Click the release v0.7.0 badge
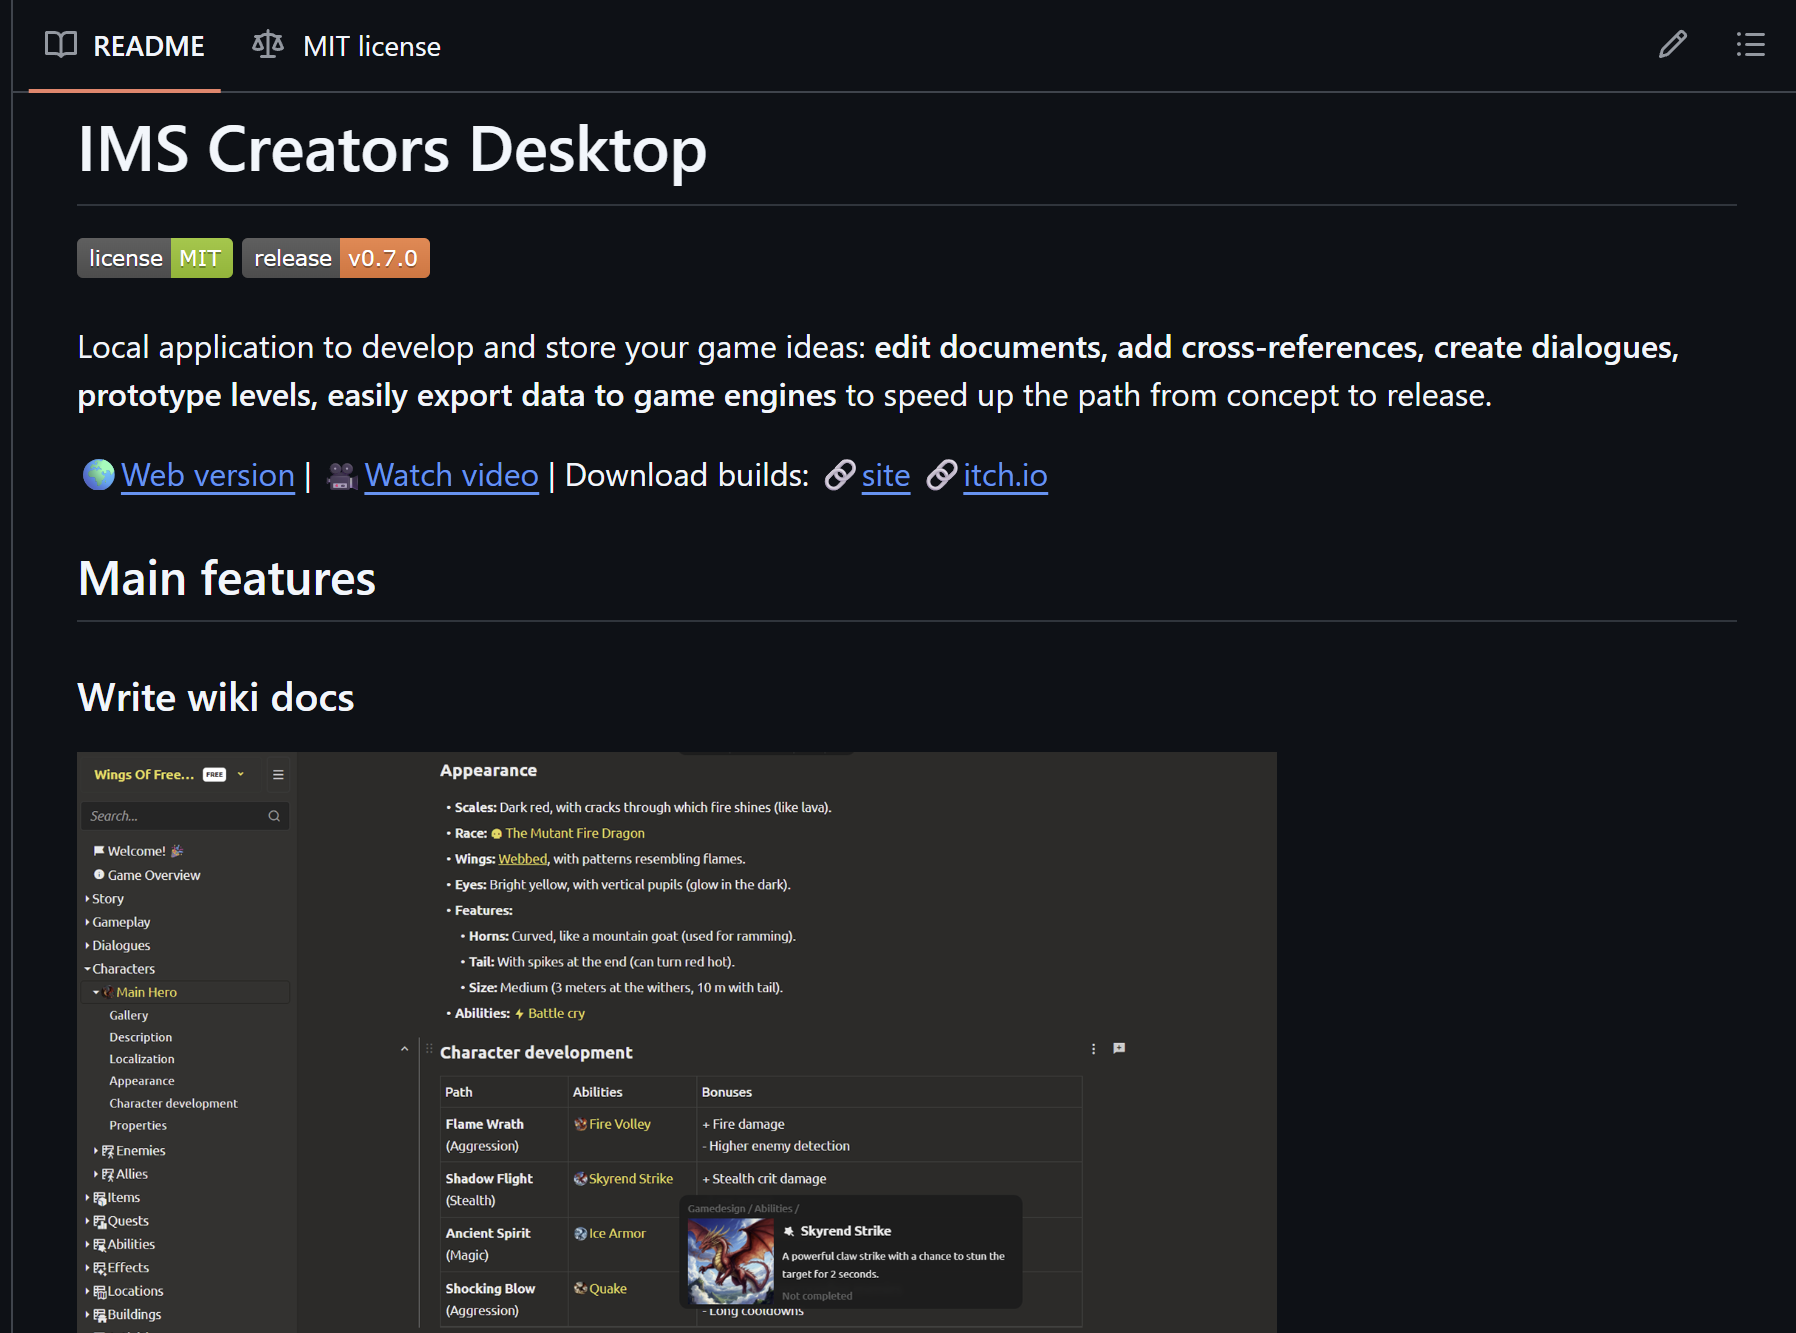Viewport: 1796px width, 1333px height. coord(336,258)
